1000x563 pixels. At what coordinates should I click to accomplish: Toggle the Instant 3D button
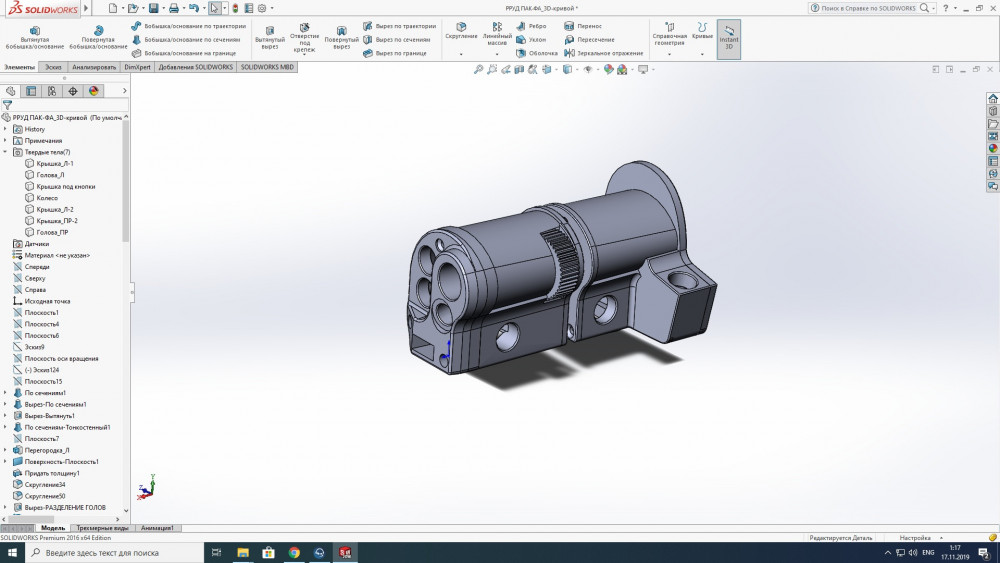(x=729, y=38)
